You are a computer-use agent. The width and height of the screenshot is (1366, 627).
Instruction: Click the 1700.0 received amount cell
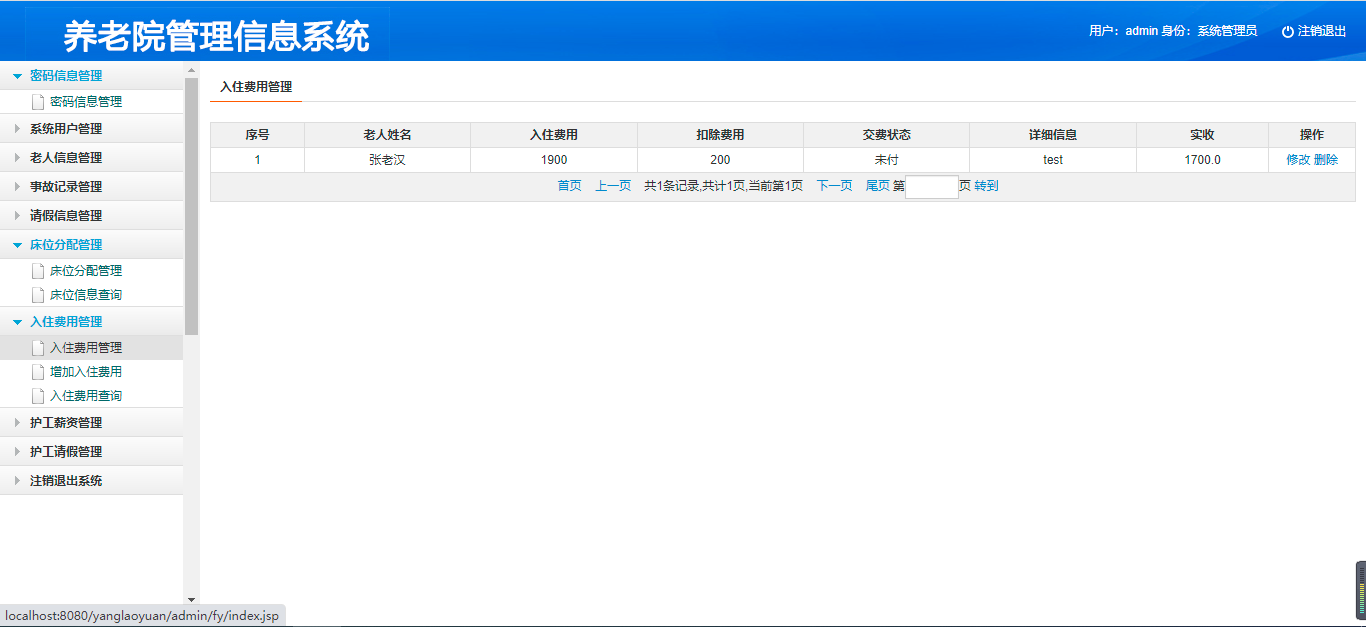click(x=1202, y=160)
